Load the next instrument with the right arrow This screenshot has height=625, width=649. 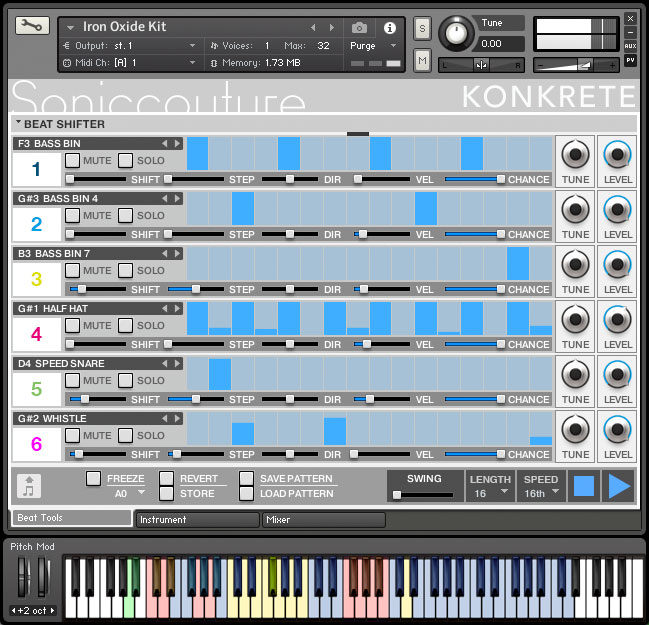click(332, 28)
